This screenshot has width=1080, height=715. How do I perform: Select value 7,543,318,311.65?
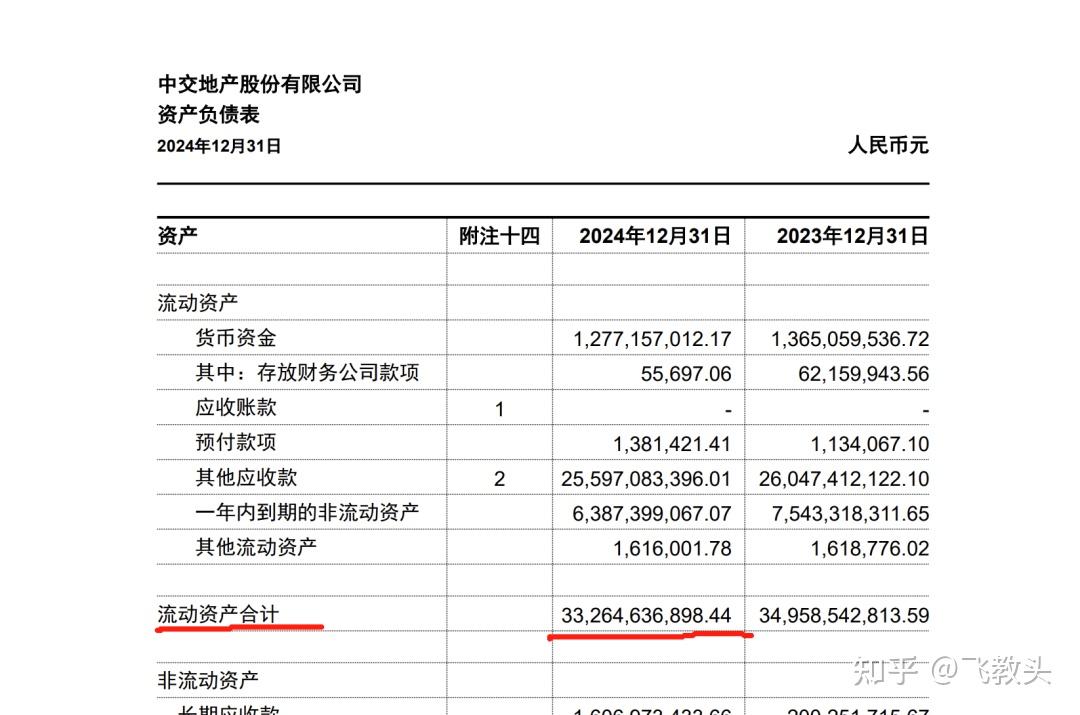point(850,514)
